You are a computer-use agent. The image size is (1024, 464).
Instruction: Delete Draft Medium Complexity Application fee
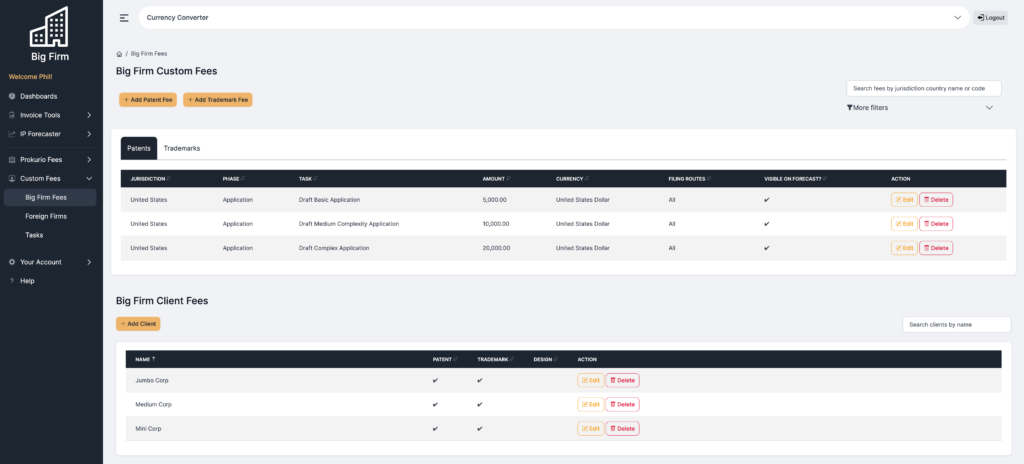[x=936, y=224]
